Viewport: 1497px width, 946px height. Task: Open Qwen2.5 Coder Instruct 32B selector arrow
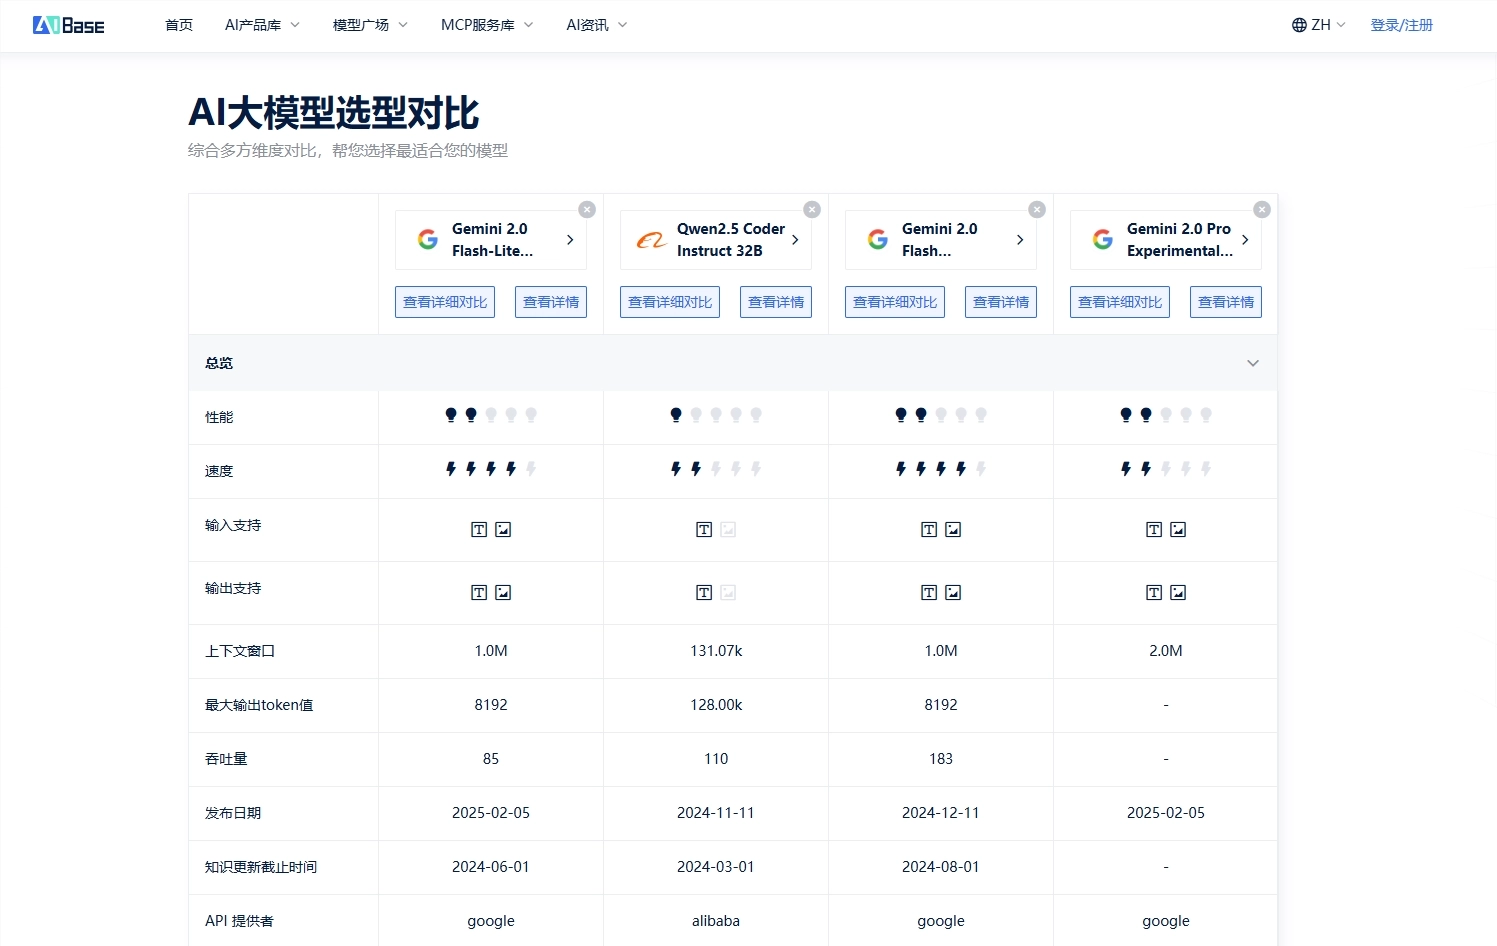795,240
